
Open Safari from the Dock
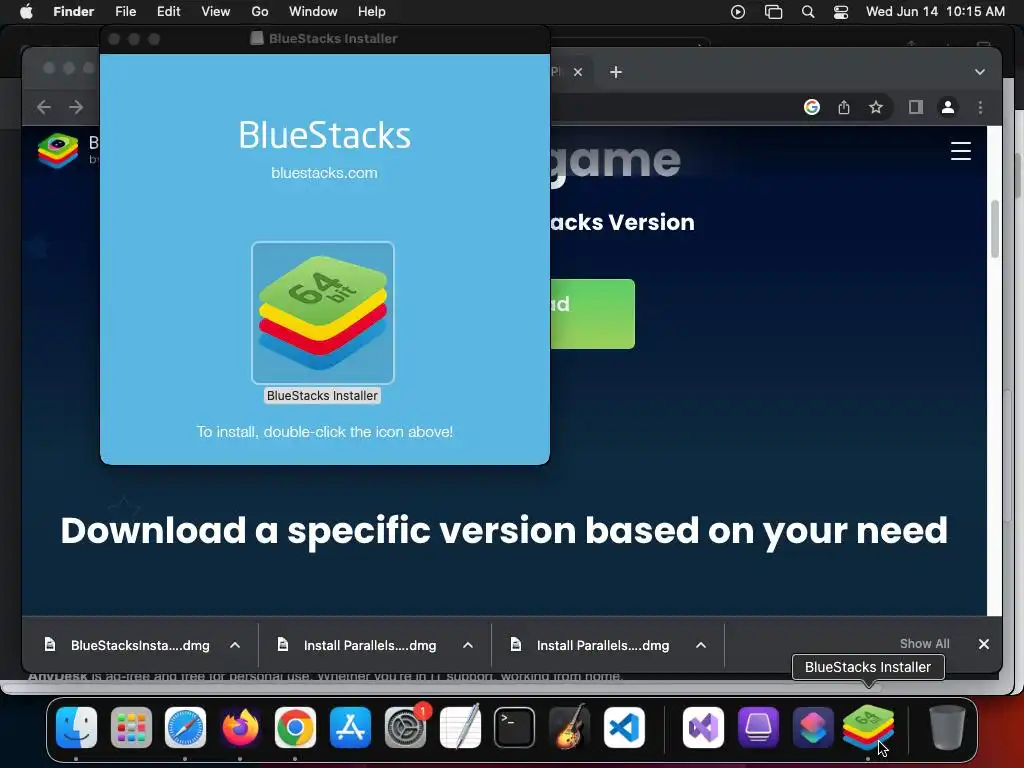[x=185, y=727]
